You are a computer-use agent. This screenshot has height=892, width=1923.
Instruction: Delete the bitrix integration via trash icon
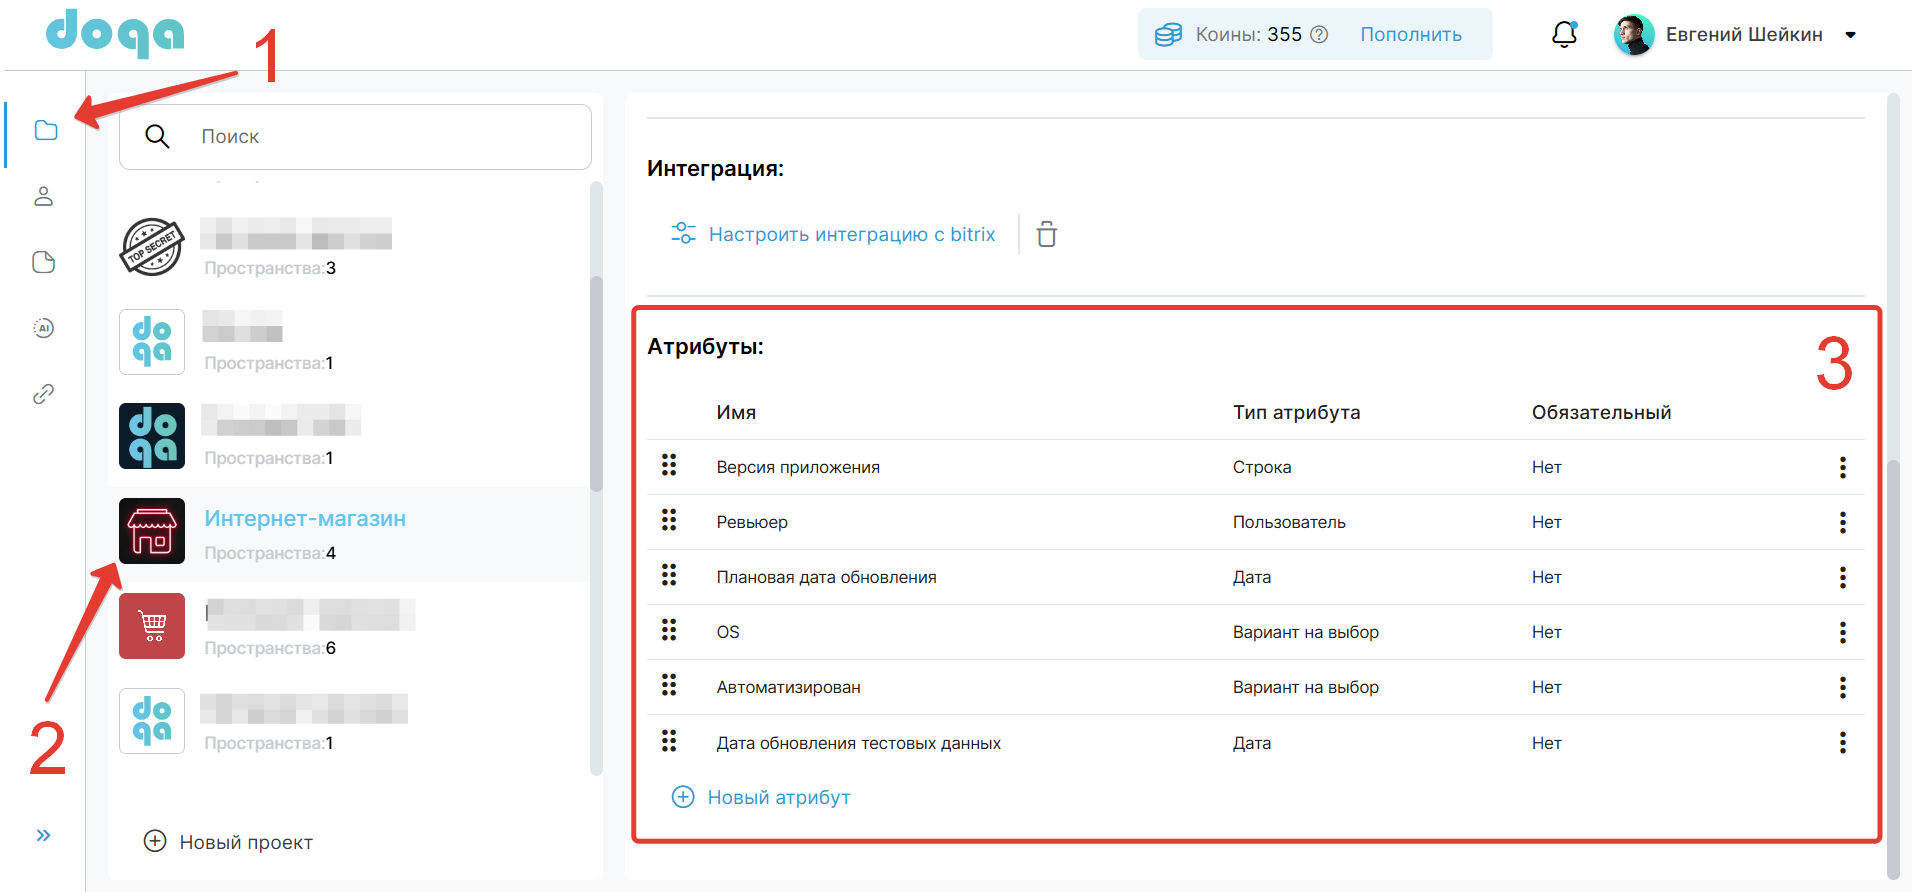pyautogui.click(x=1046, y=234)
